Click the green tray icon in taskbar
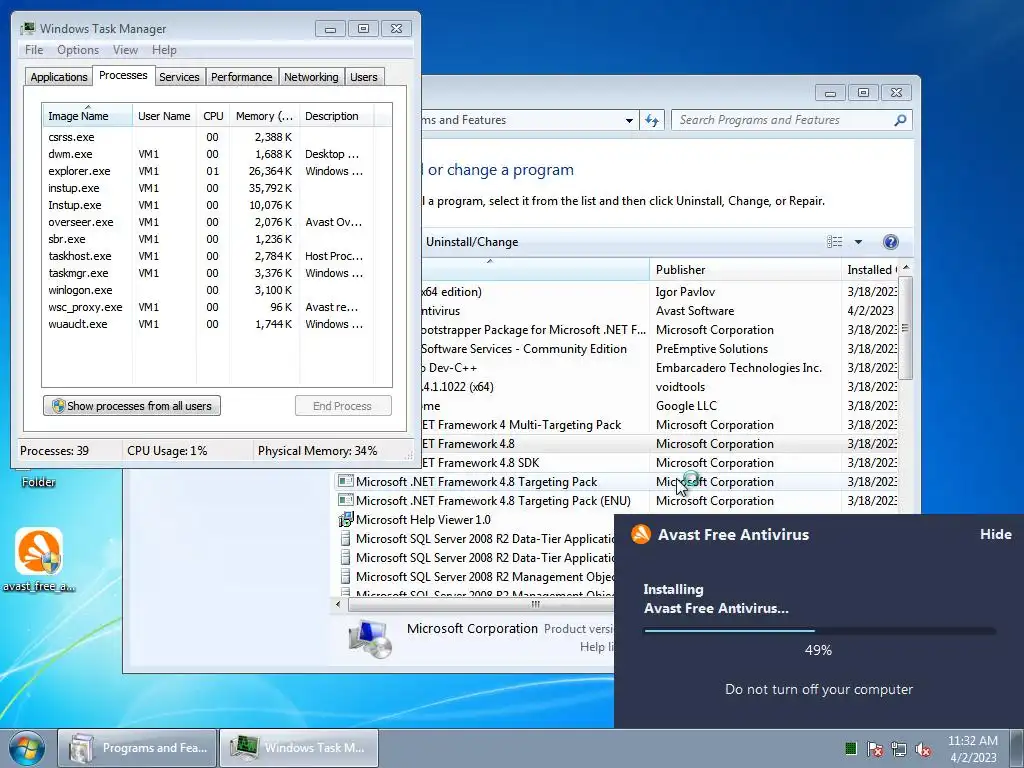 click(x=851, y=748)
